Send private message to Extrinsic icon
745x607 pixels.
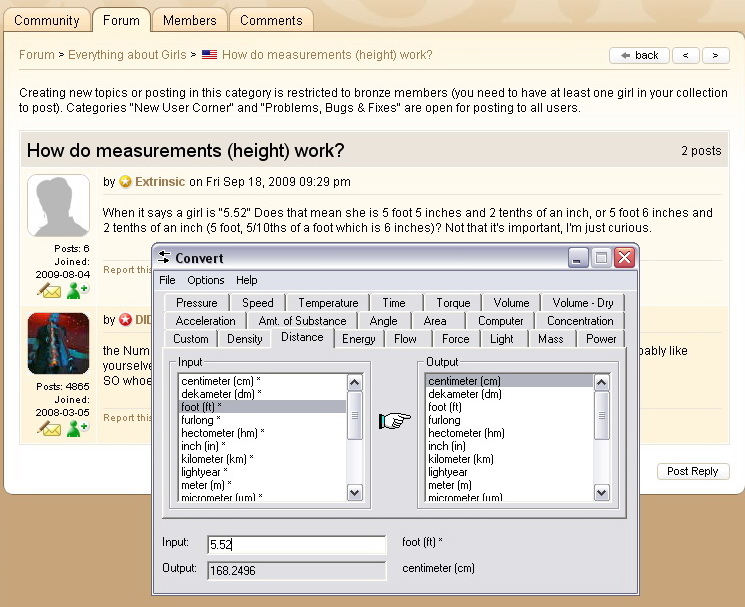[49, 291]
